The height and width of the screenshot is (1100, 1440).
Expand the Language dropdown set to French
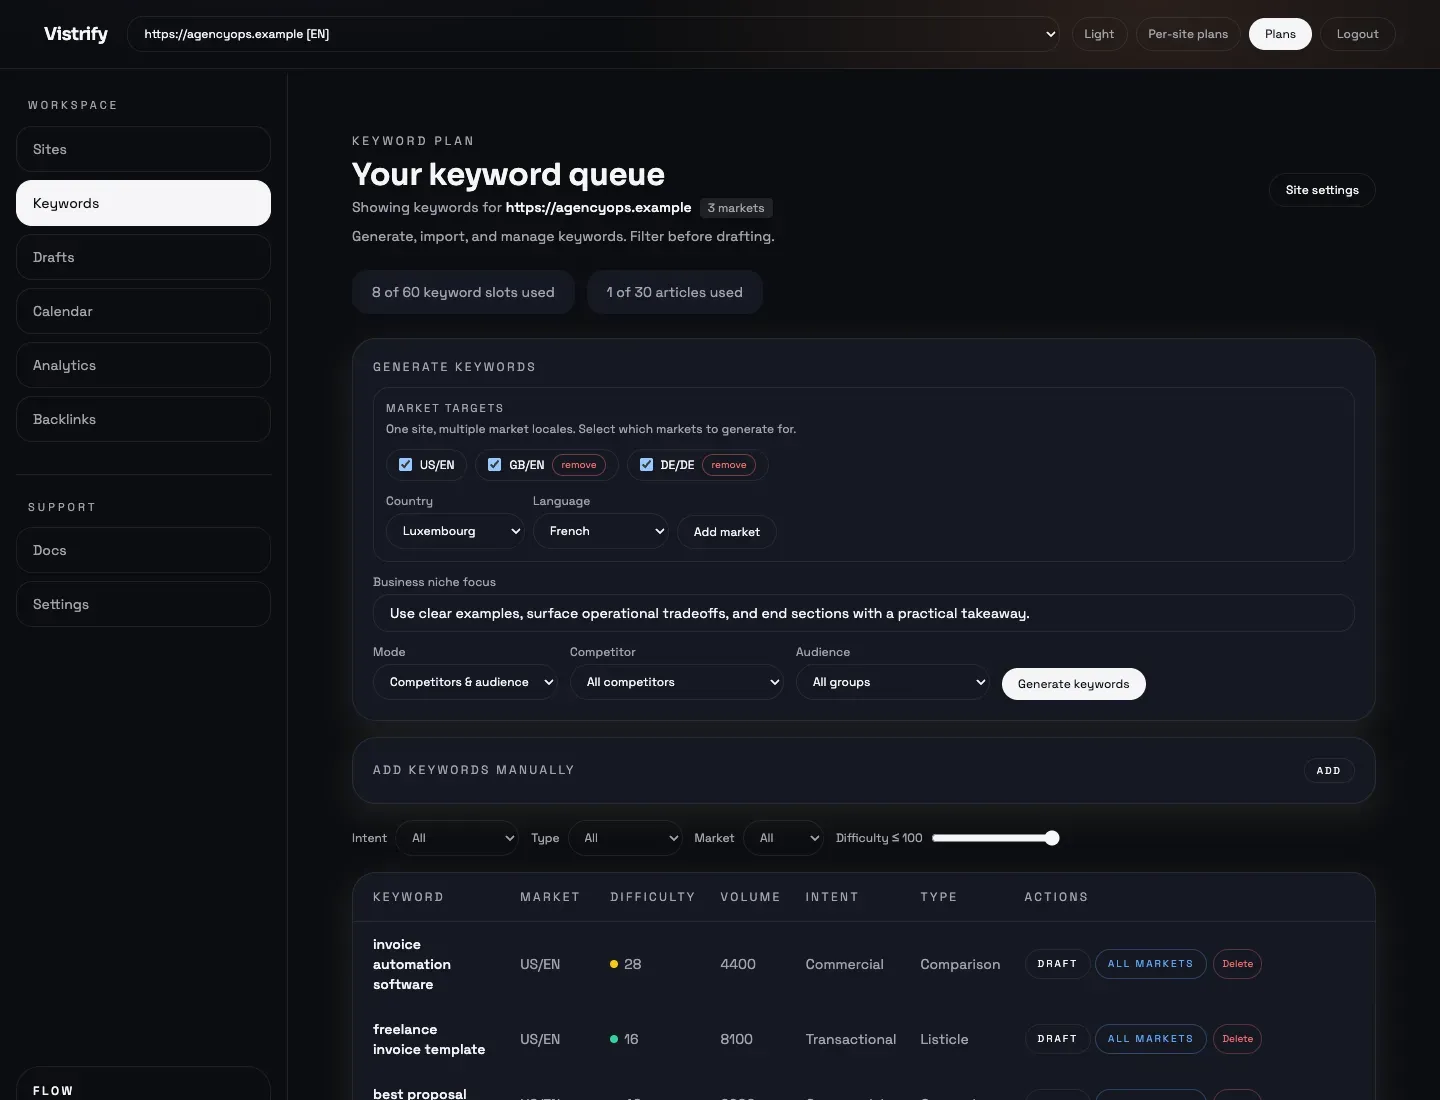click(x=601, y=531)
